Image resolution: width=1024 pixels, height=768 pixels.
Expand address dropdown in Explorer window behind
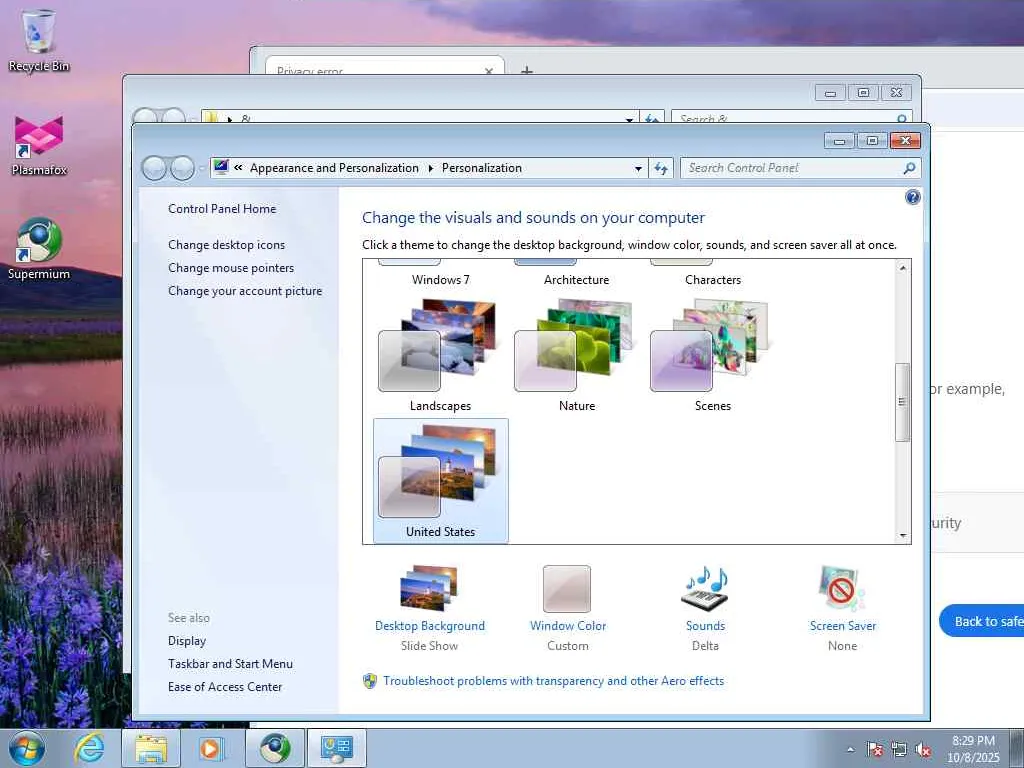click(x=629, y=119)
